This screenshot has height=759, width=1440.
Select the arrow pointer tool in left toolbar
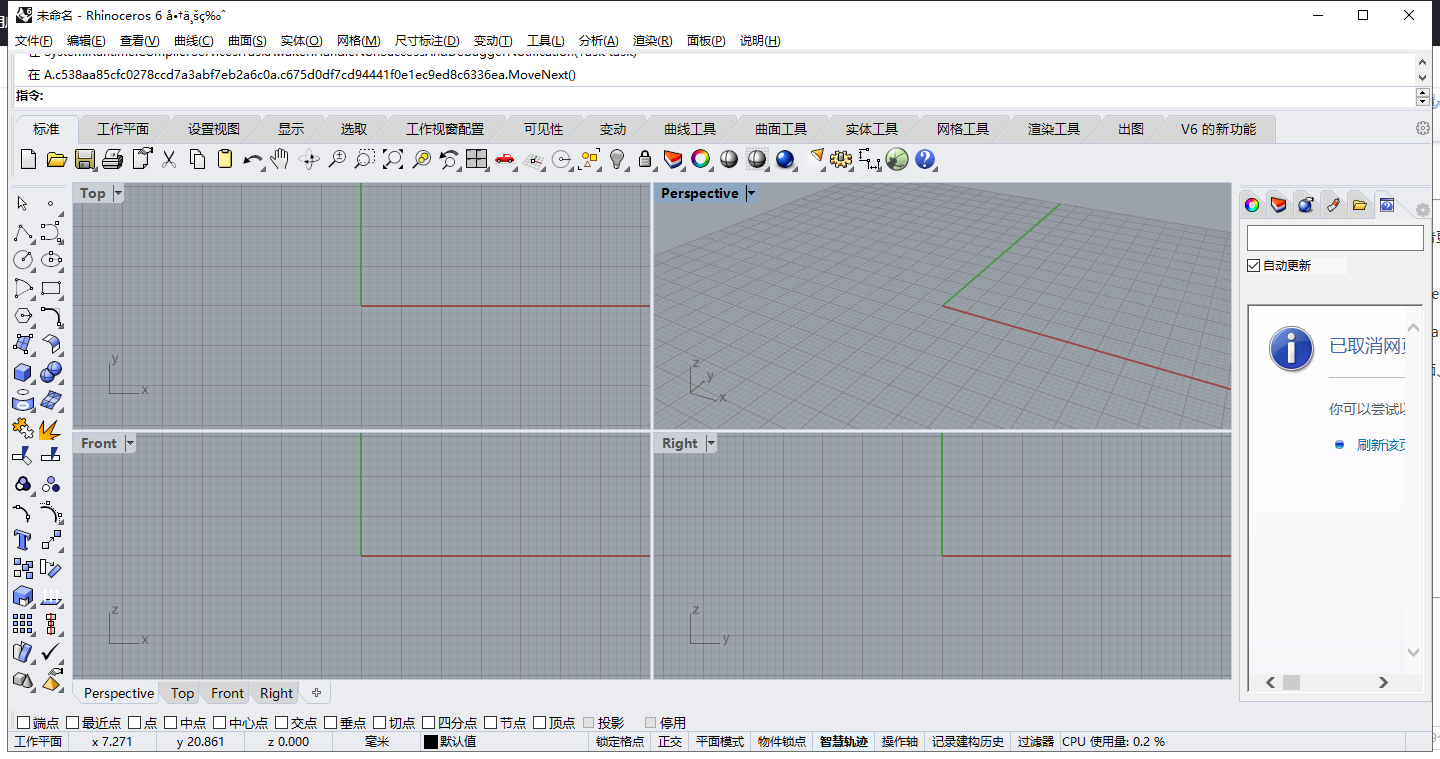point(23,204)
